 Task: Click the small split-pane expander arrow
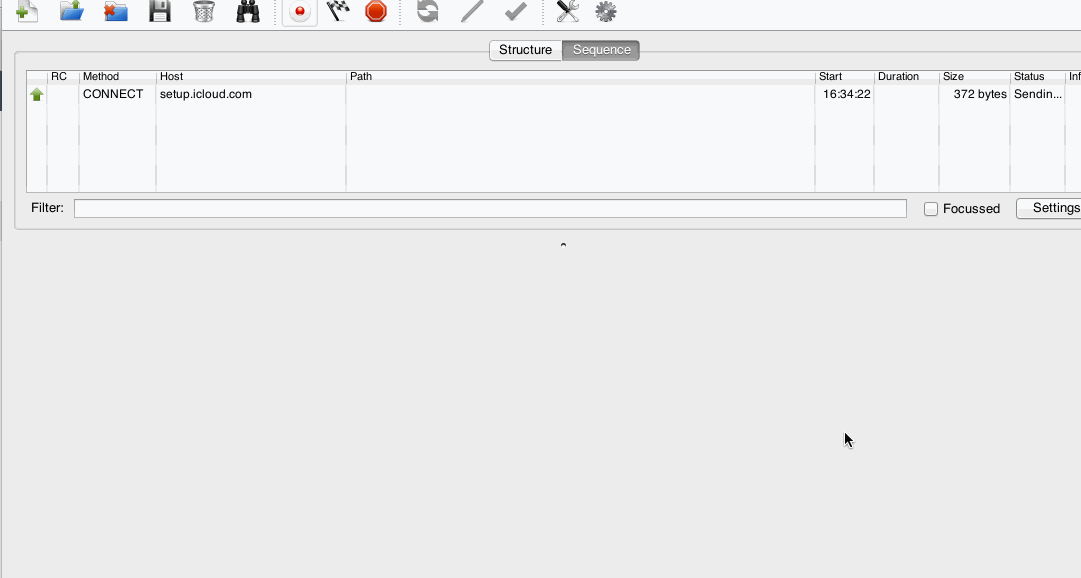[x=563, y=245]
